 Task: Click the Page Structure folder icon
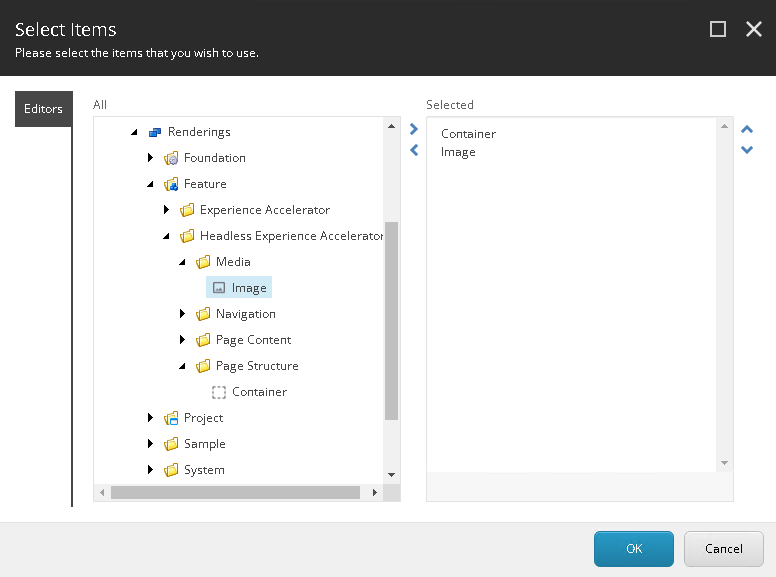203,366
